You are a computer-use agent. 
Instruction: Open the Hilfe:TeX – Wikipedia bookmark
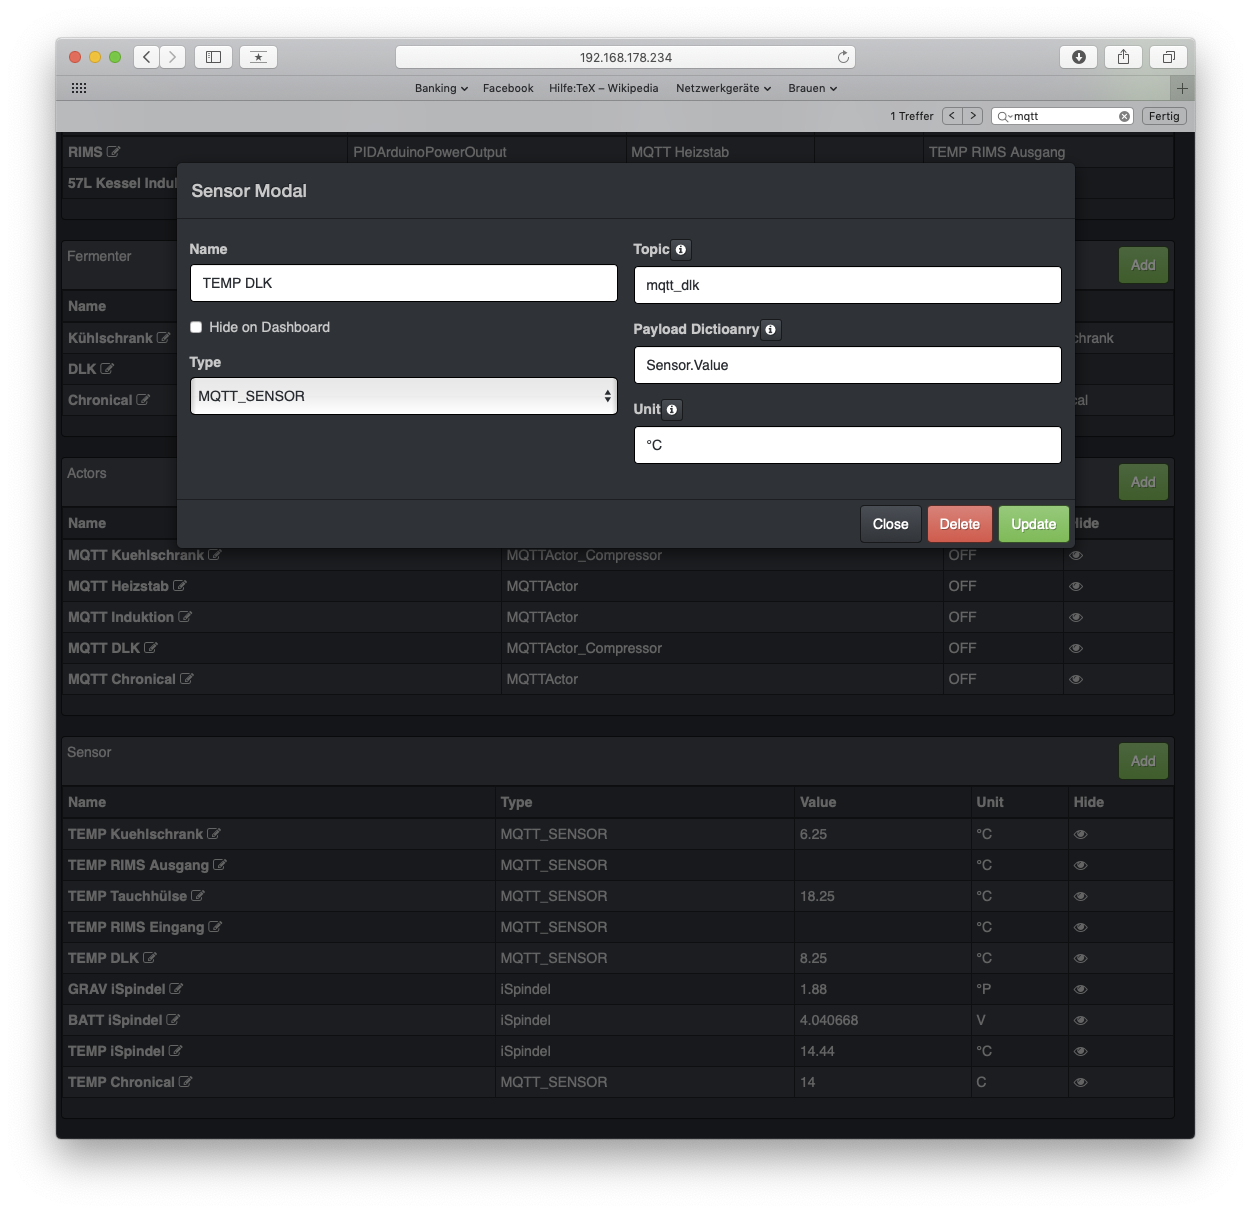pyautogui.click(x=603, y=88)
